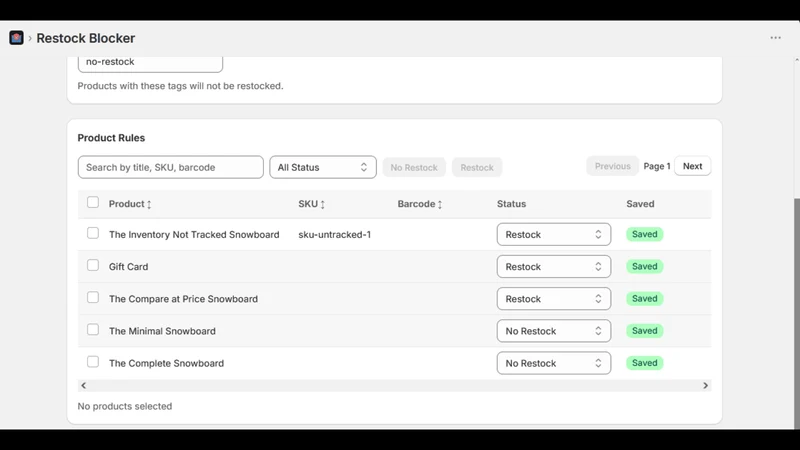Click Saved badge in The Minimal Snowboard row
800x450 pixels.
pyautogui.click(x=644, y=331)
